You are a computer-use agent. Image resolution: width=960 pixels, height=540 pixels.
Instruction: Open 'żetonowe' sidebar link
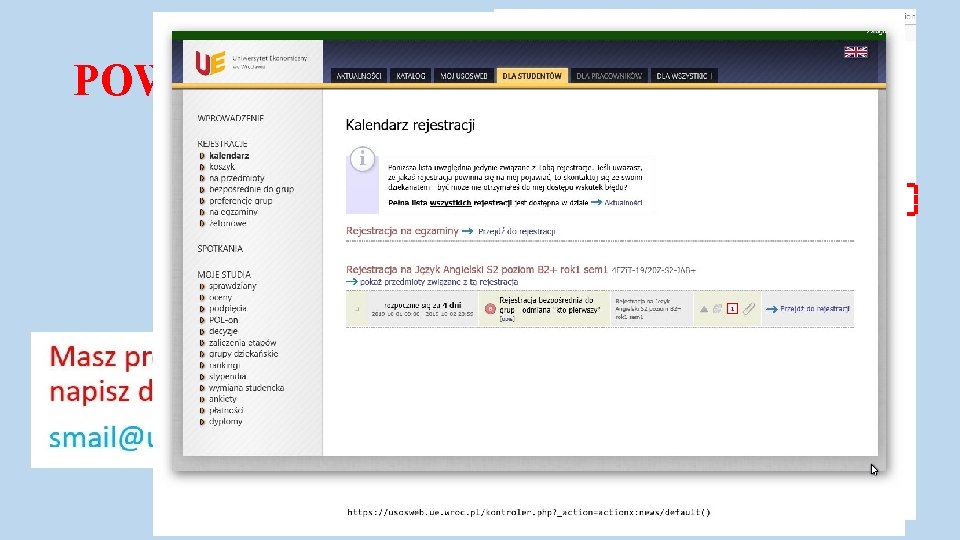pos(228,223)
